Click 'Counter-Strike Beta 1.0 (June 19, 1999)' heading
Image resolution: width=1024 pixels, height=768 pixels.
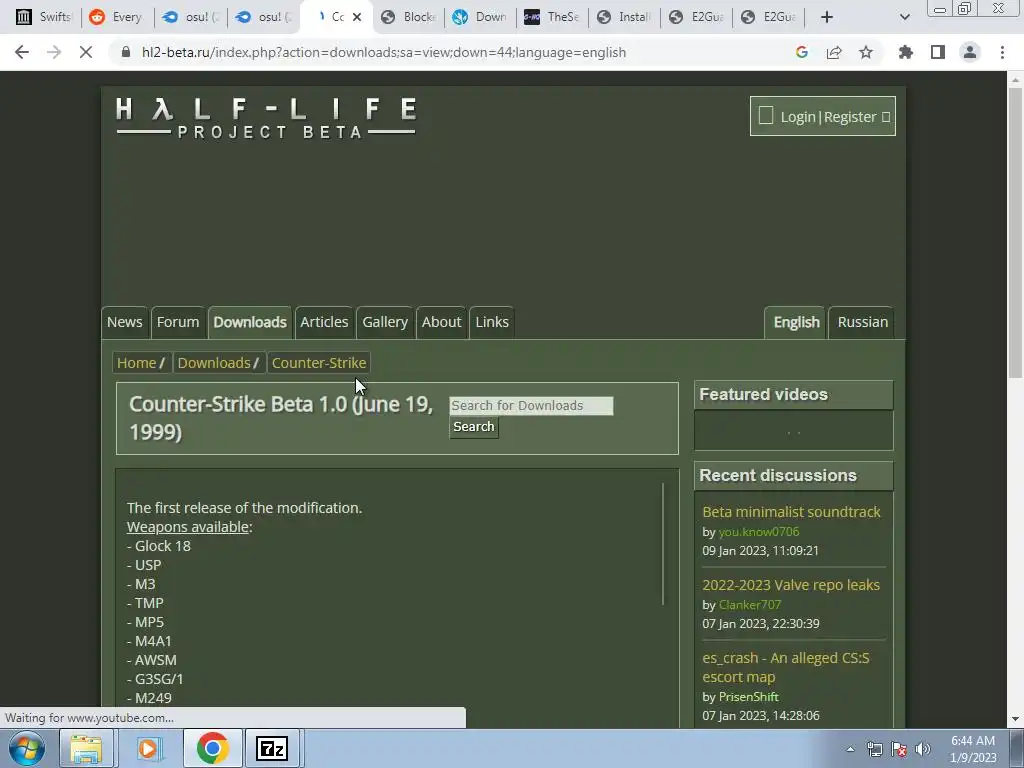[281, 418]
